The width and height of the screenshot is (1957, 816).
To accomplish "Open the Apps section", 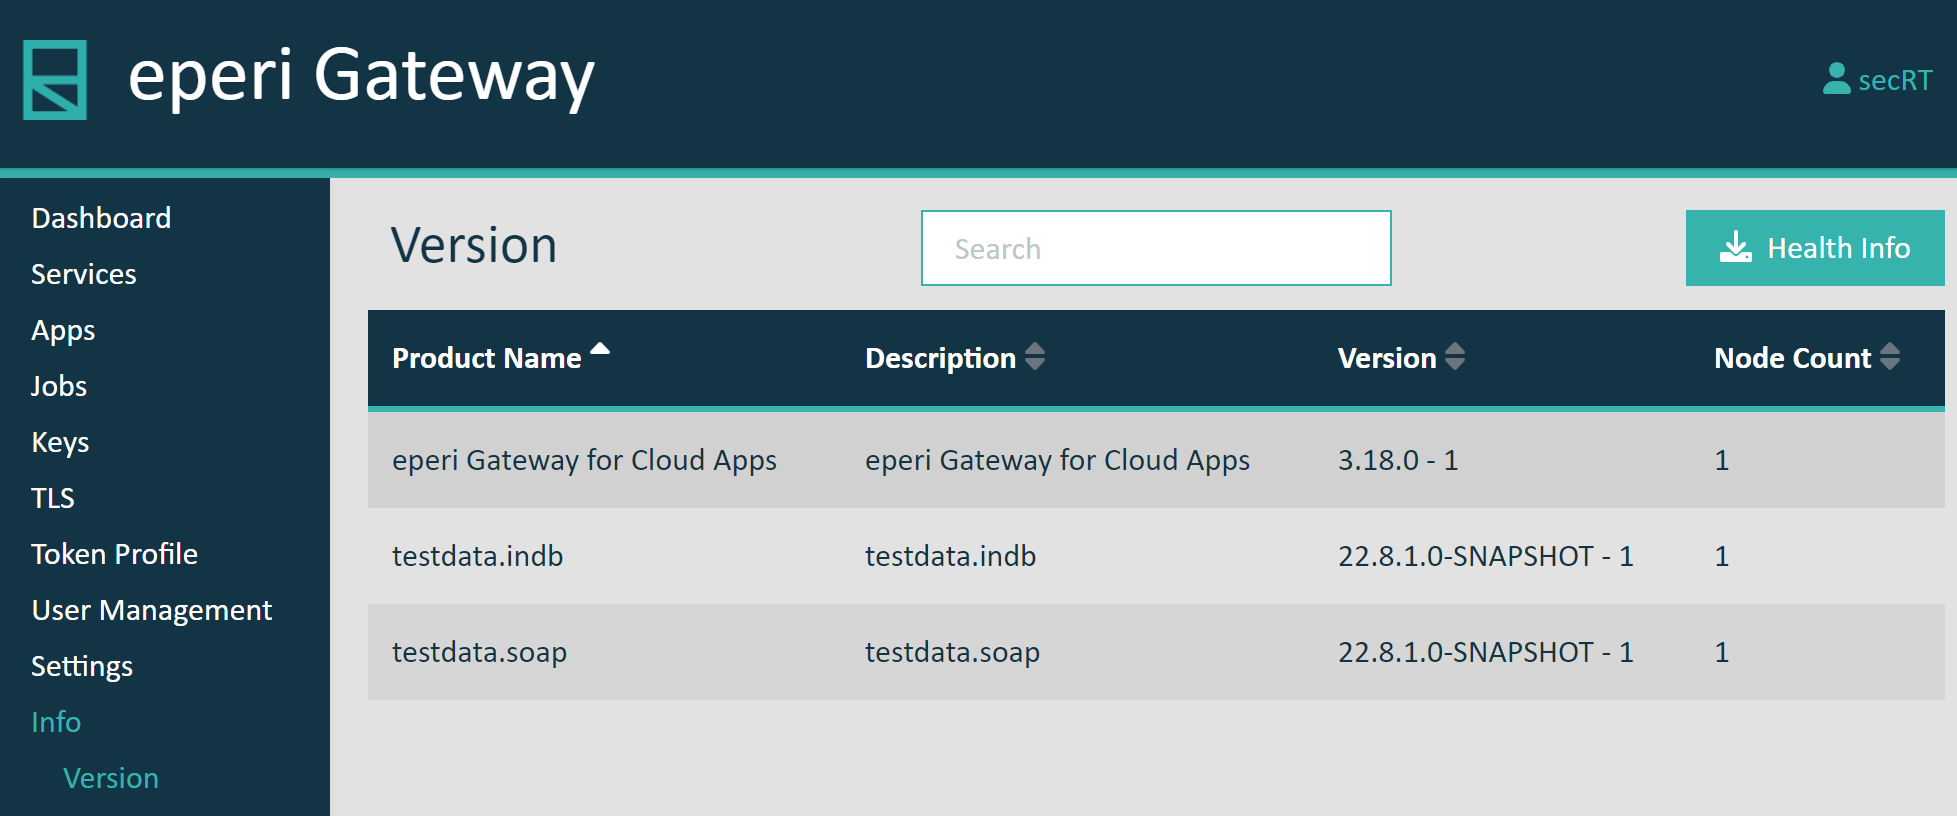I will pos(63,331).
